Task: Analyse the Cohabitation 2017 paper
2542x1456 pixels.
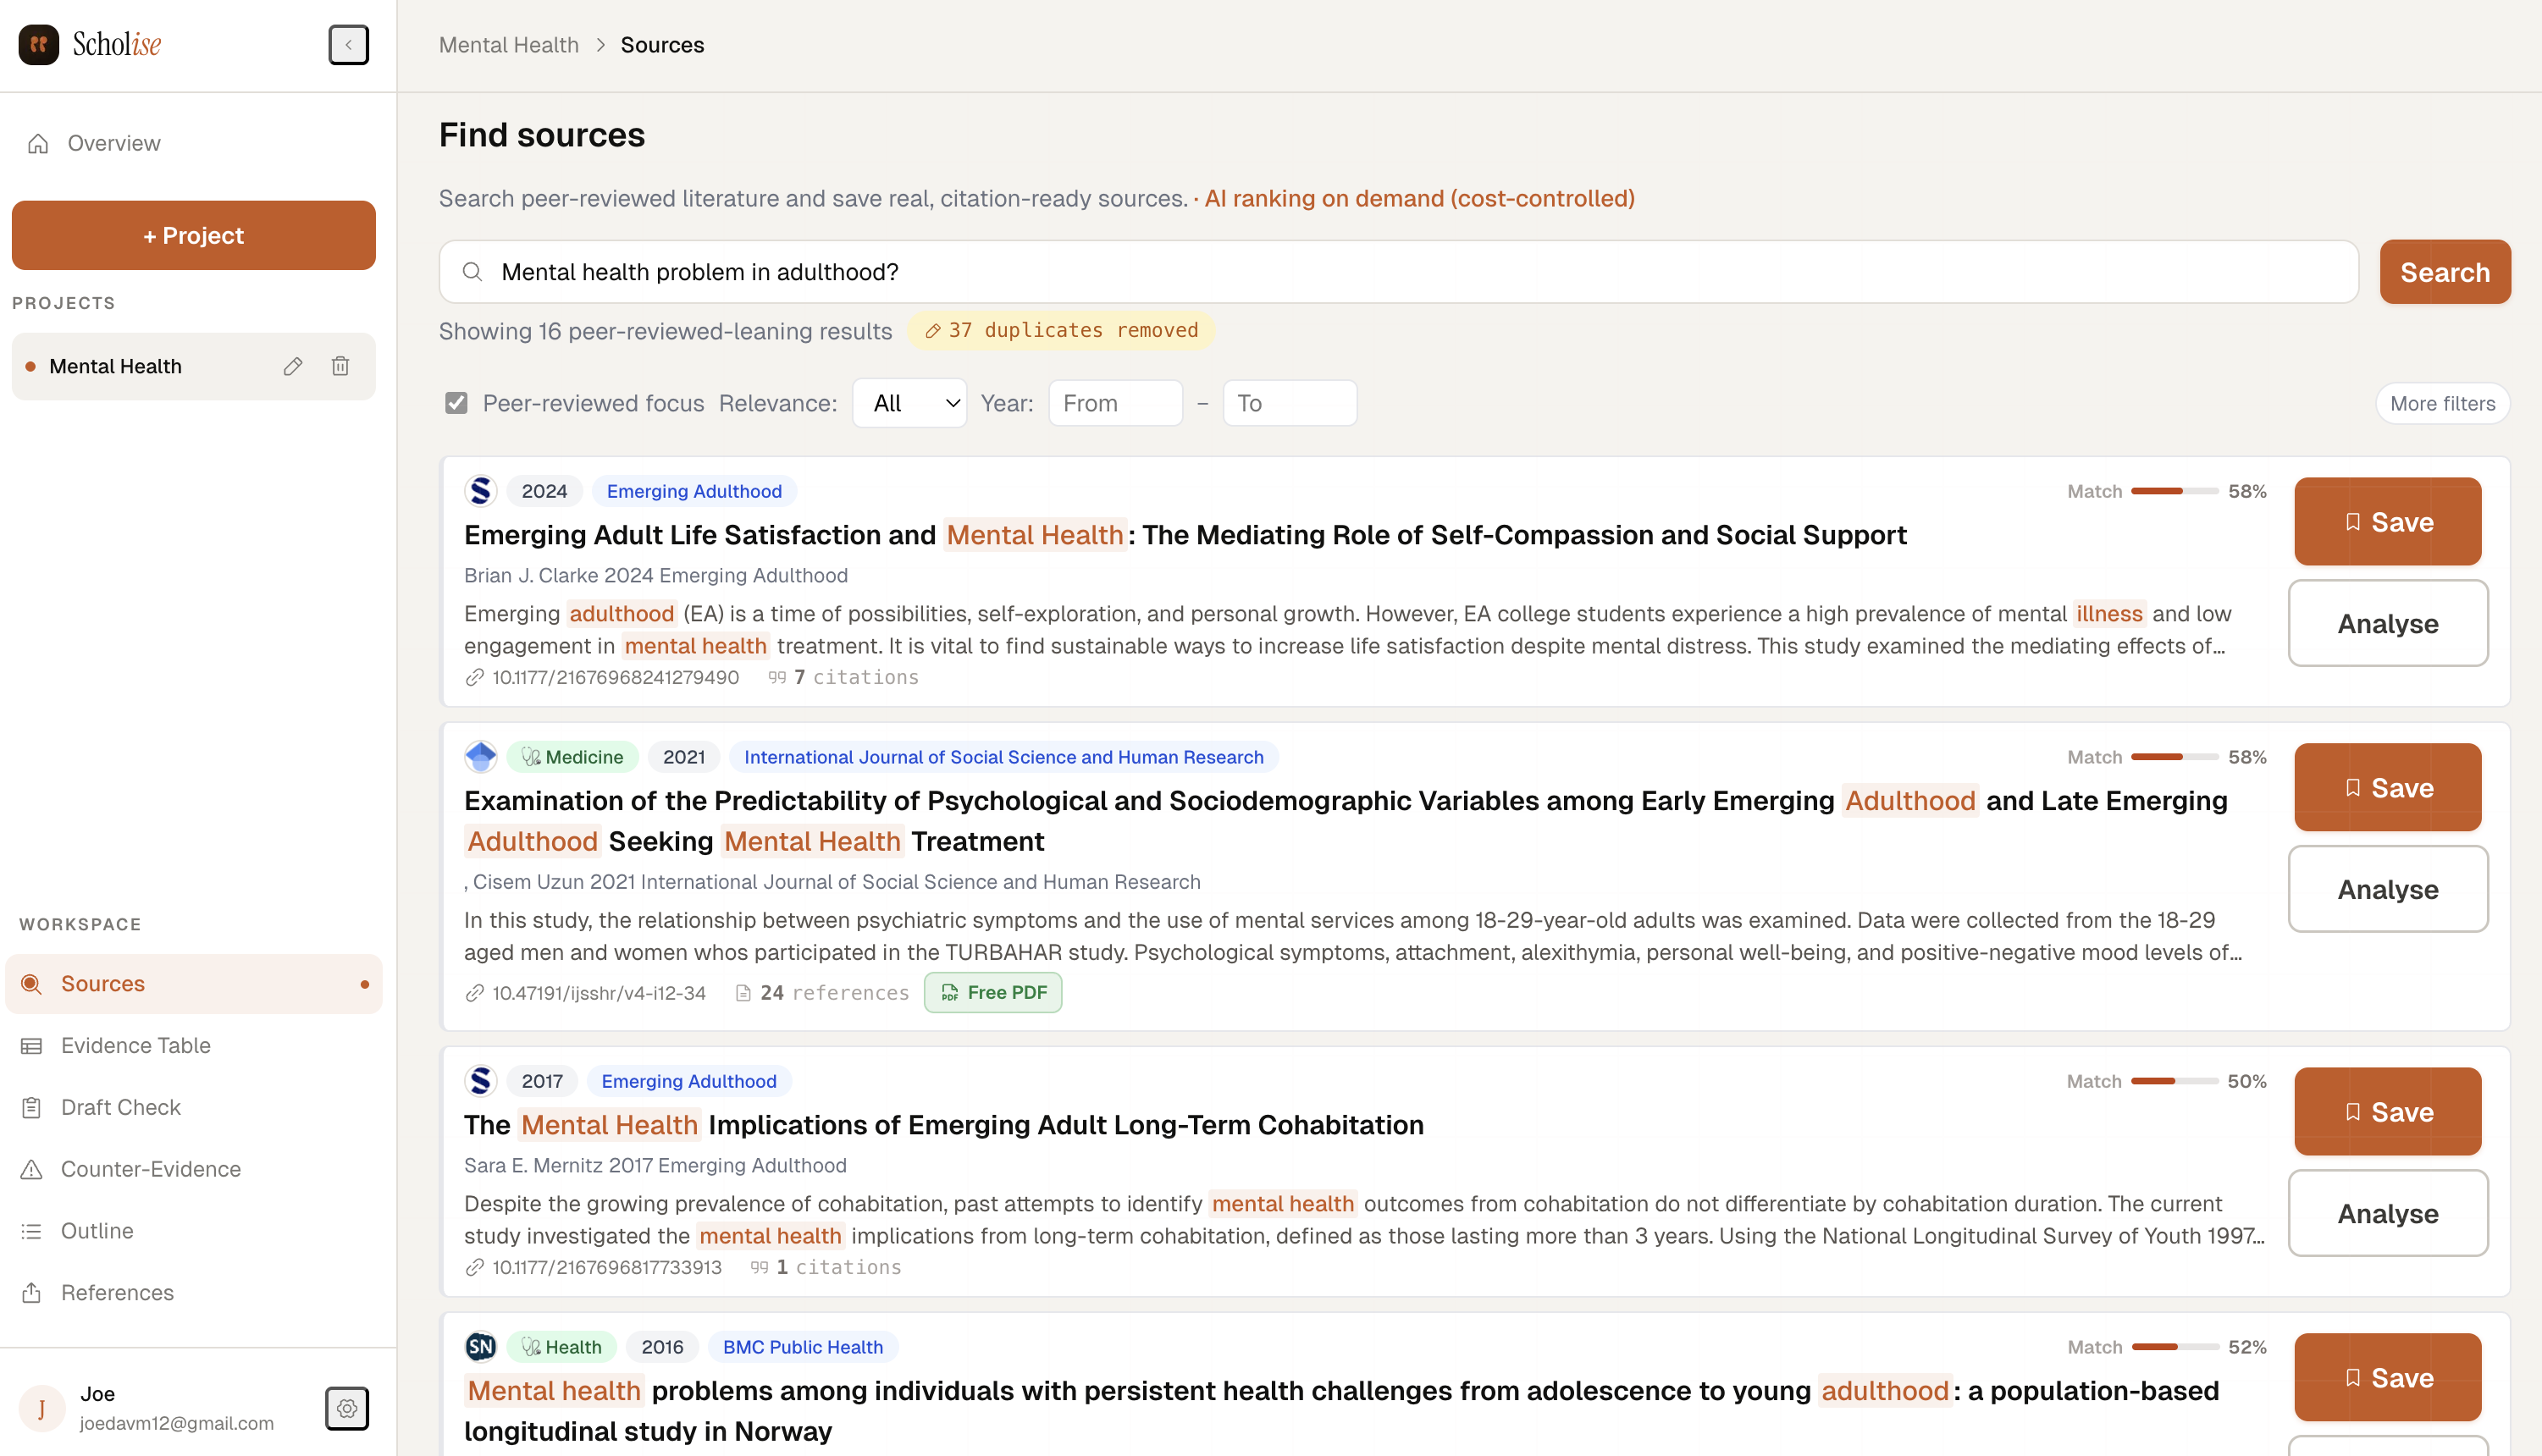Action: tap(2387, 1213)
